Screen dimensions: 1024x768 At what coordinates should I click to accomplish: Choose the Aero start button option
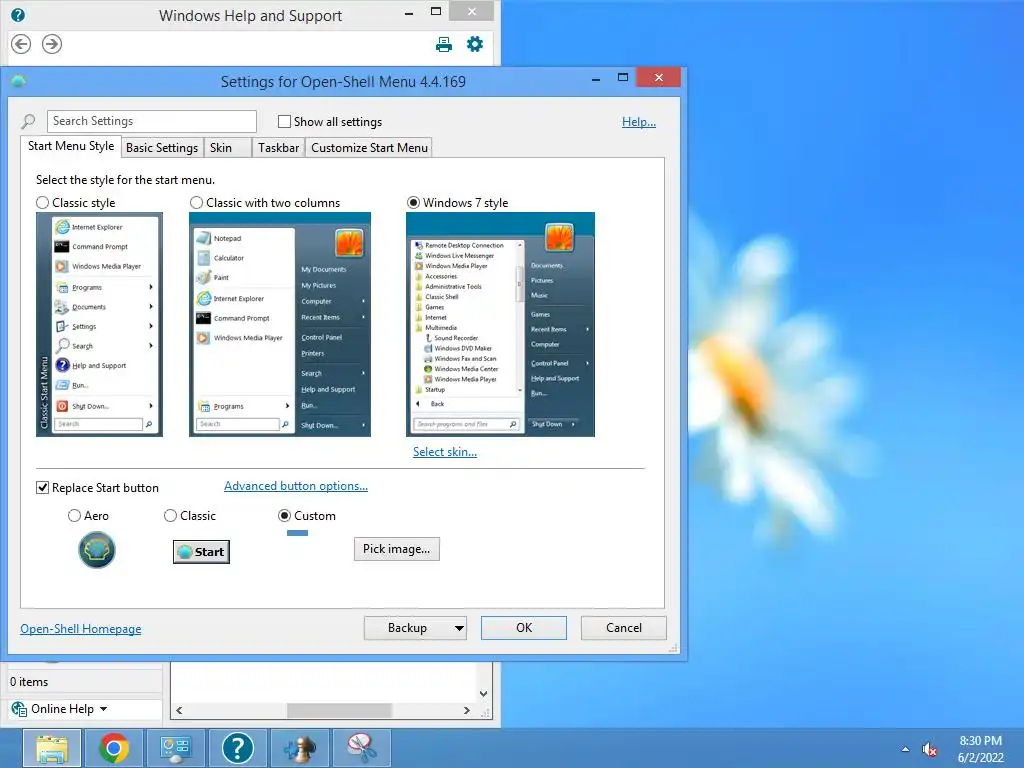tap(74, 516)
